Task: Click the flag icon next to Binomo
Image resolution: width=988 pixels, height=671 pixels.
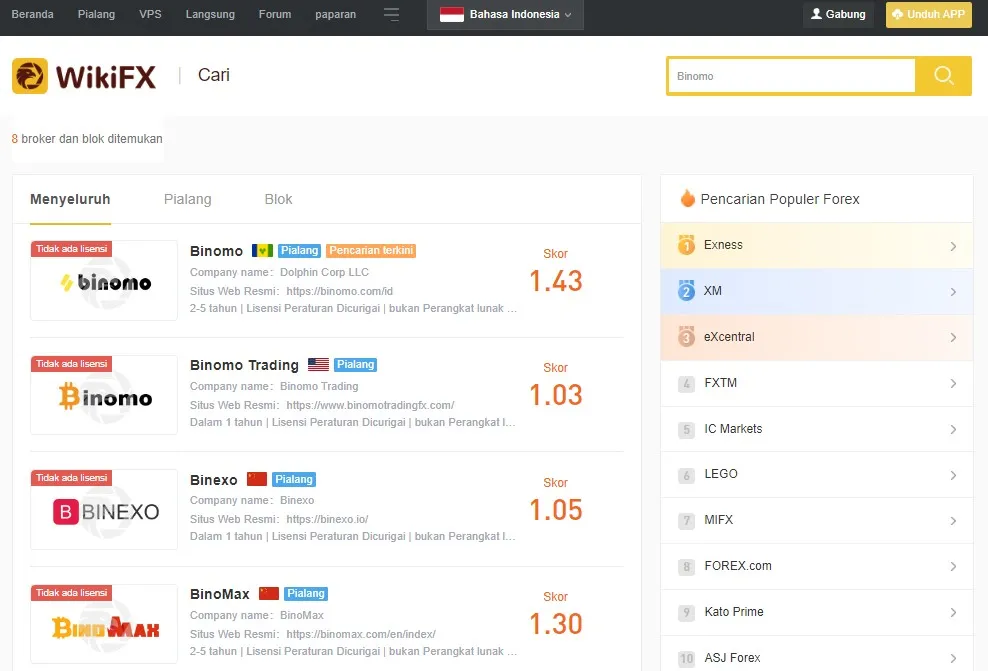Action: [x=262, y=251]
